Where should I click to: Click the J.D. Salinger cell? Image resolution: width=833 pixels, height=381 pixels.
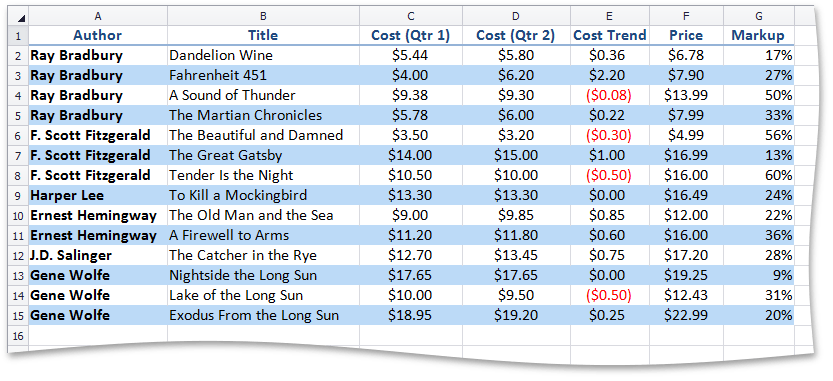pyautogui.click(x=98, y=256)
